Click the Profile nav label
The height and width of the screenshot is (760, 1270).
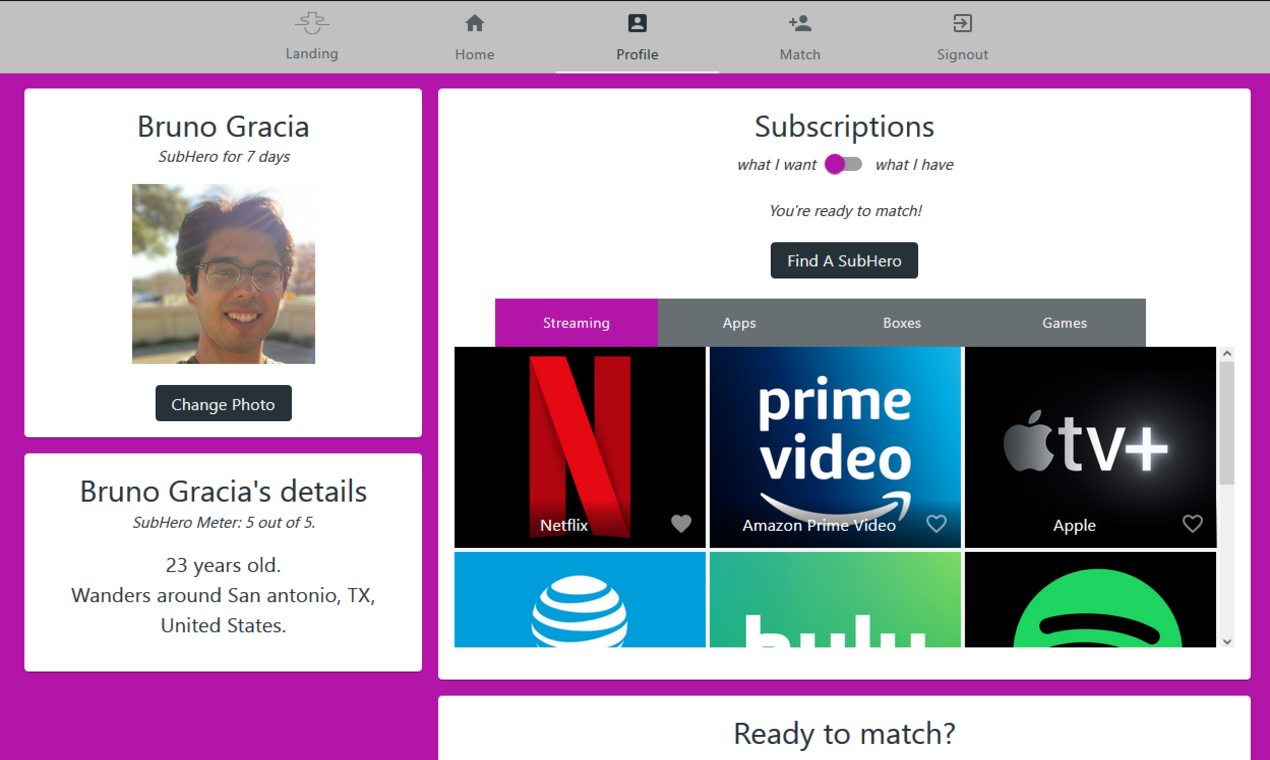coord(637,54)
